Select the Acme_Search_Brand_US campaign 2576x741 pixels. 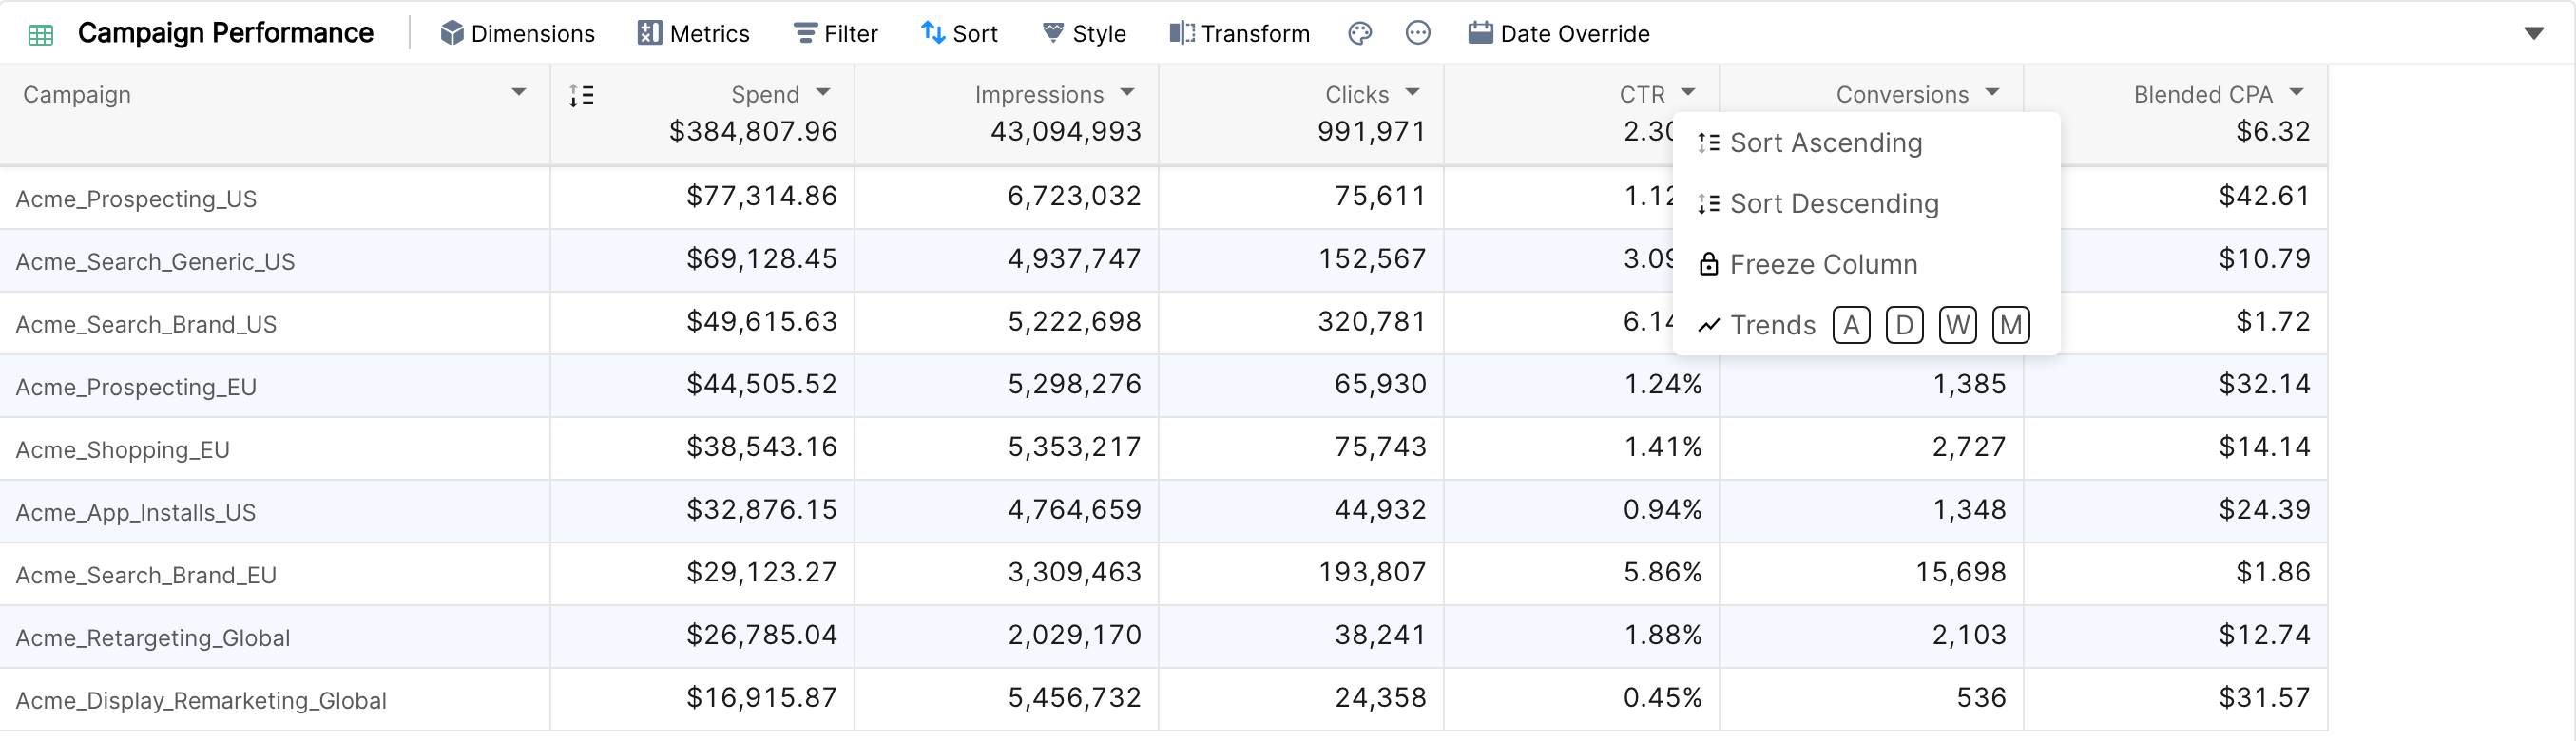[146, 325]
